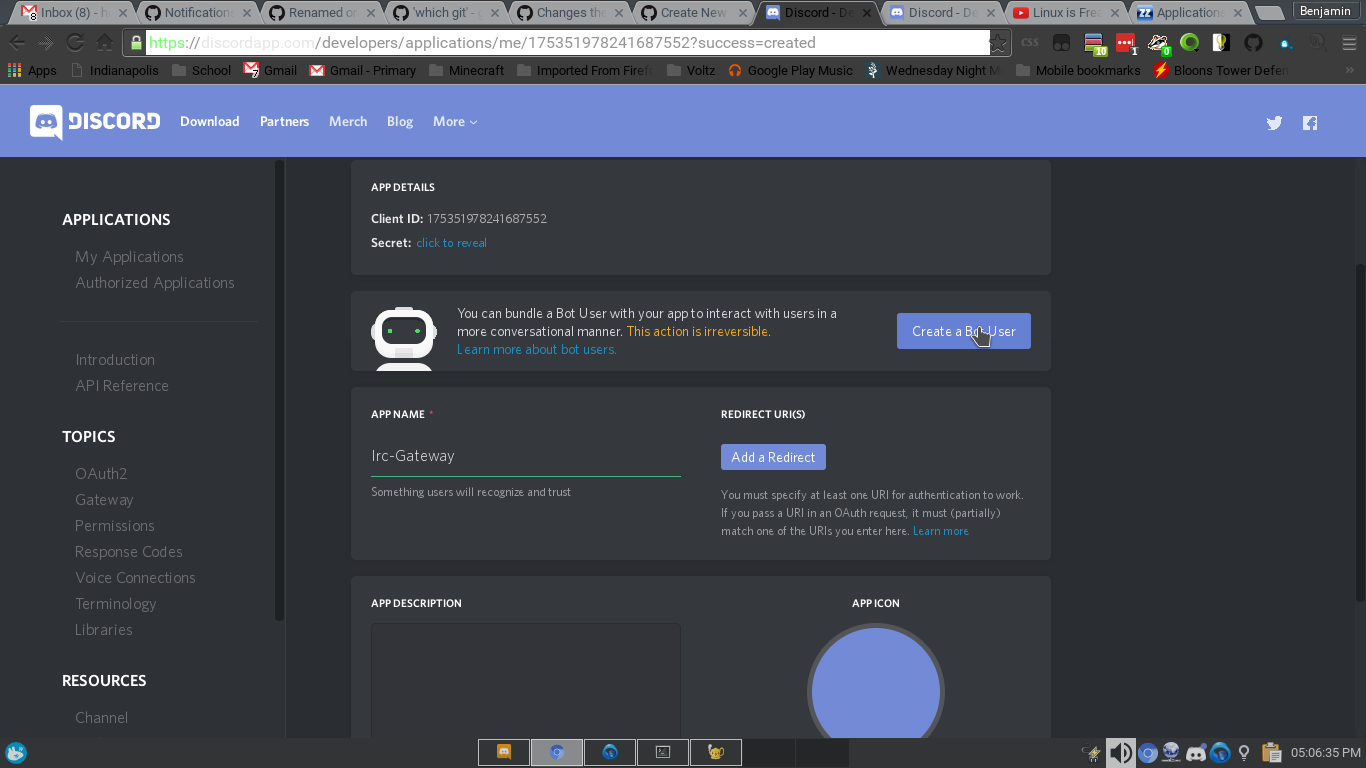Open Authorized Applications in sidebar
The width and height of the screenshot is (1366, 768).
pyautogui.click(x=155, y=283)
